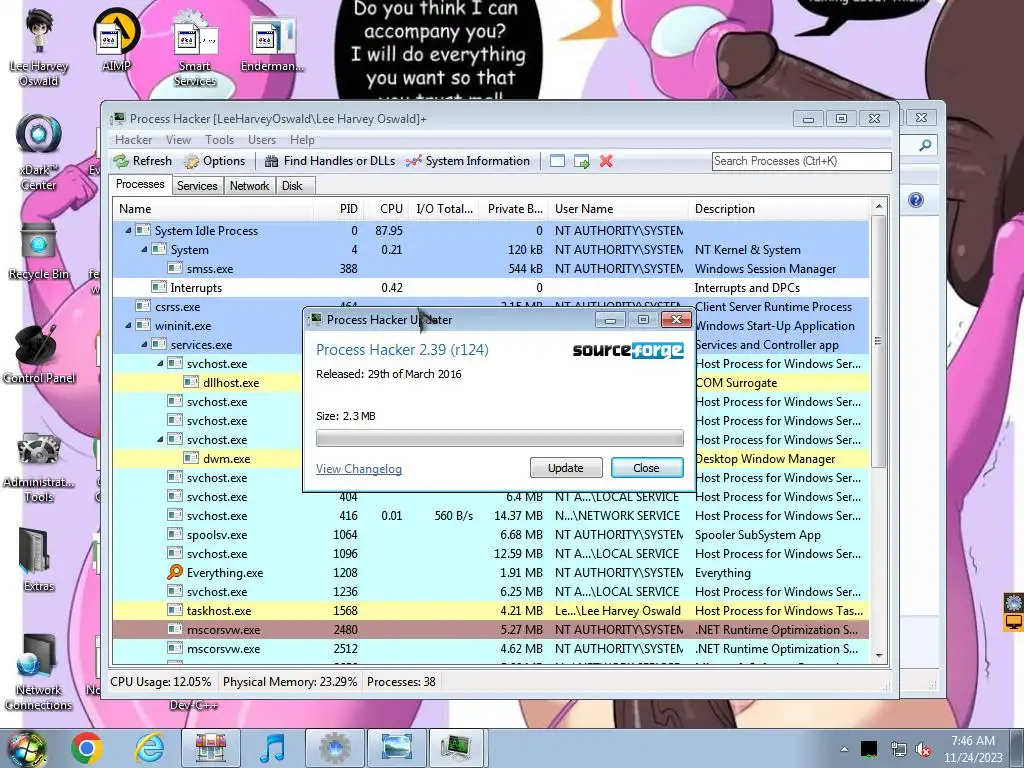
Task: Open the Hacker menu
Action: click(133, 140)
